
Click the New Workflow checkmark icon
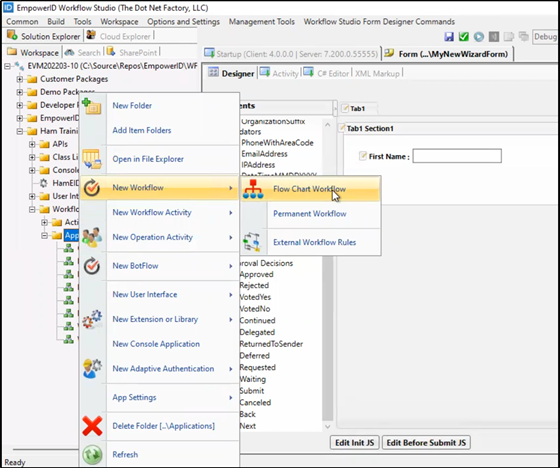pyautogui.click(x=92, y=188)
